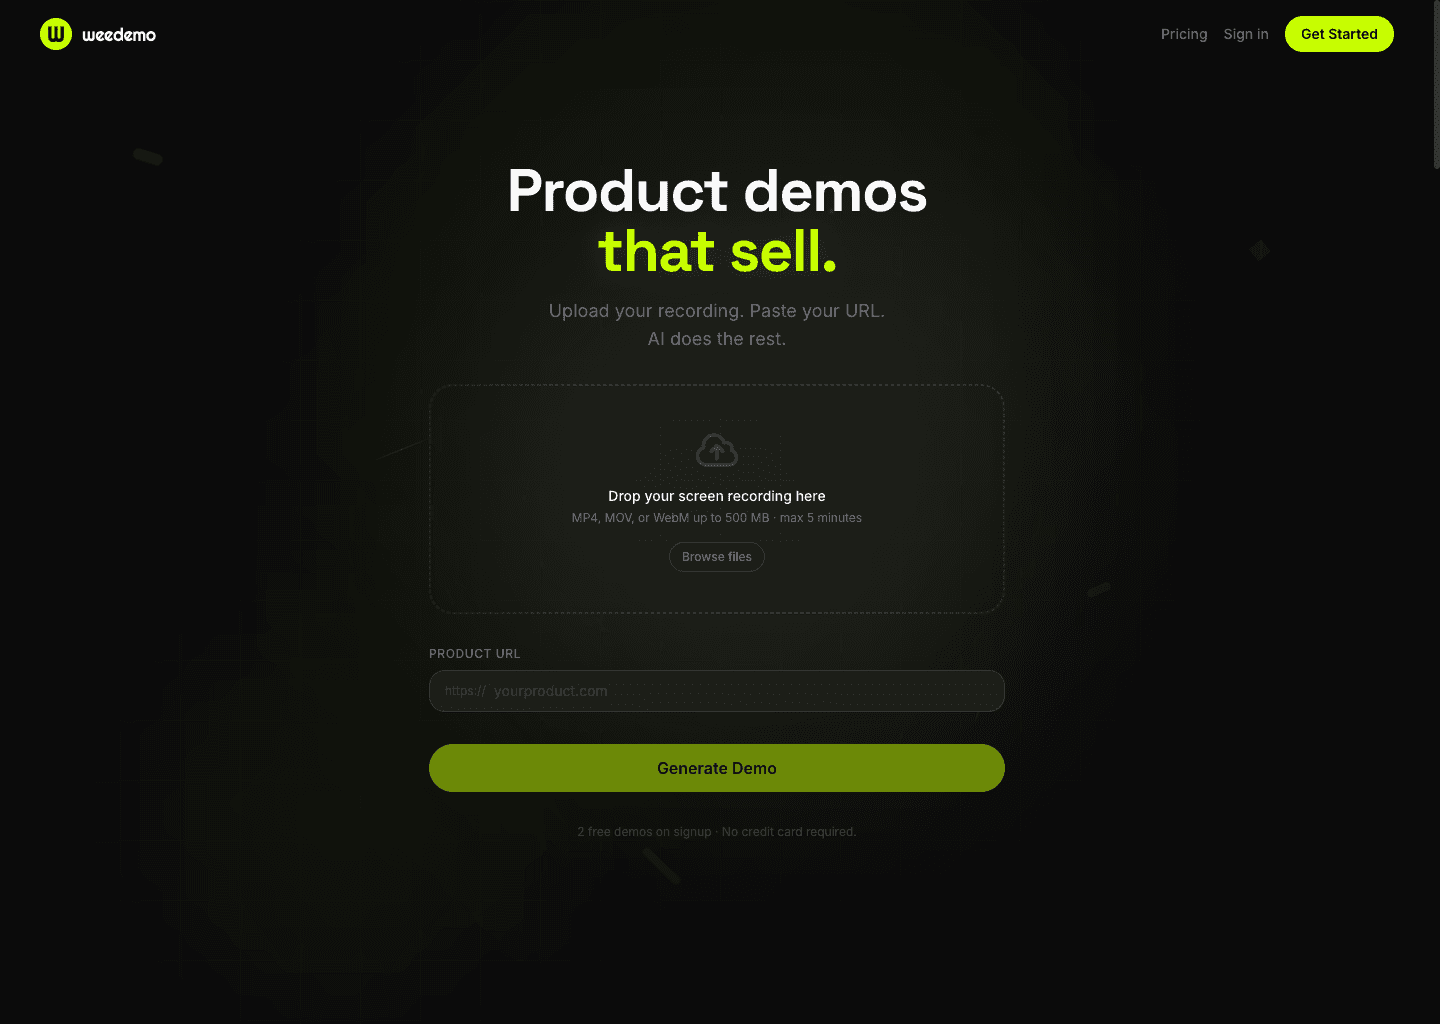
Task: Click the MP4, MOV, or WebM file info text
Action: click(x=716, y=517)
